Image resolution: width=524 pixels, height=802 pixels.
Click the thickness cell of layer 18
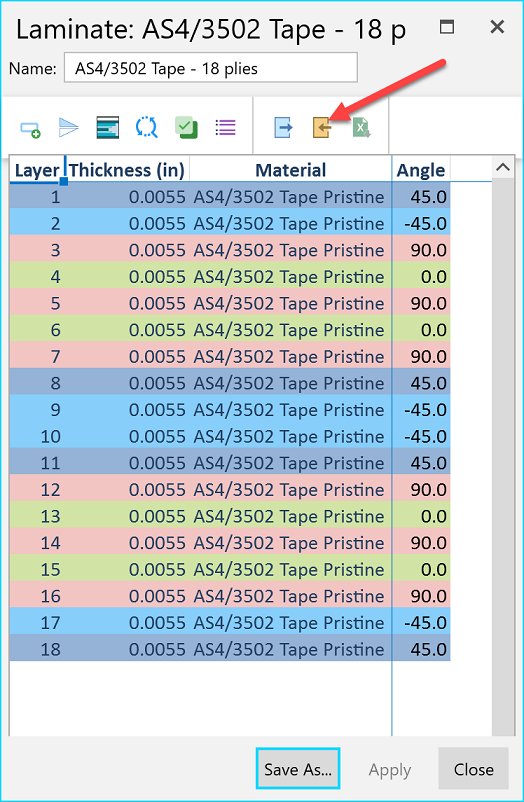(126, 649)
